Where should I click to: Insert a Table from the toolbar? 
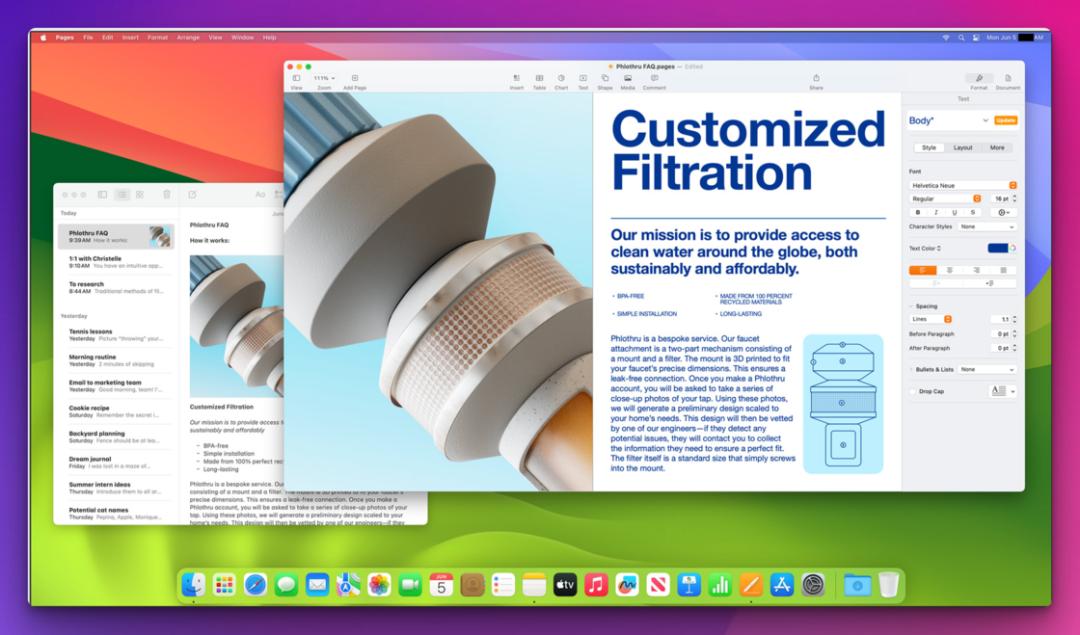[539, 79]
